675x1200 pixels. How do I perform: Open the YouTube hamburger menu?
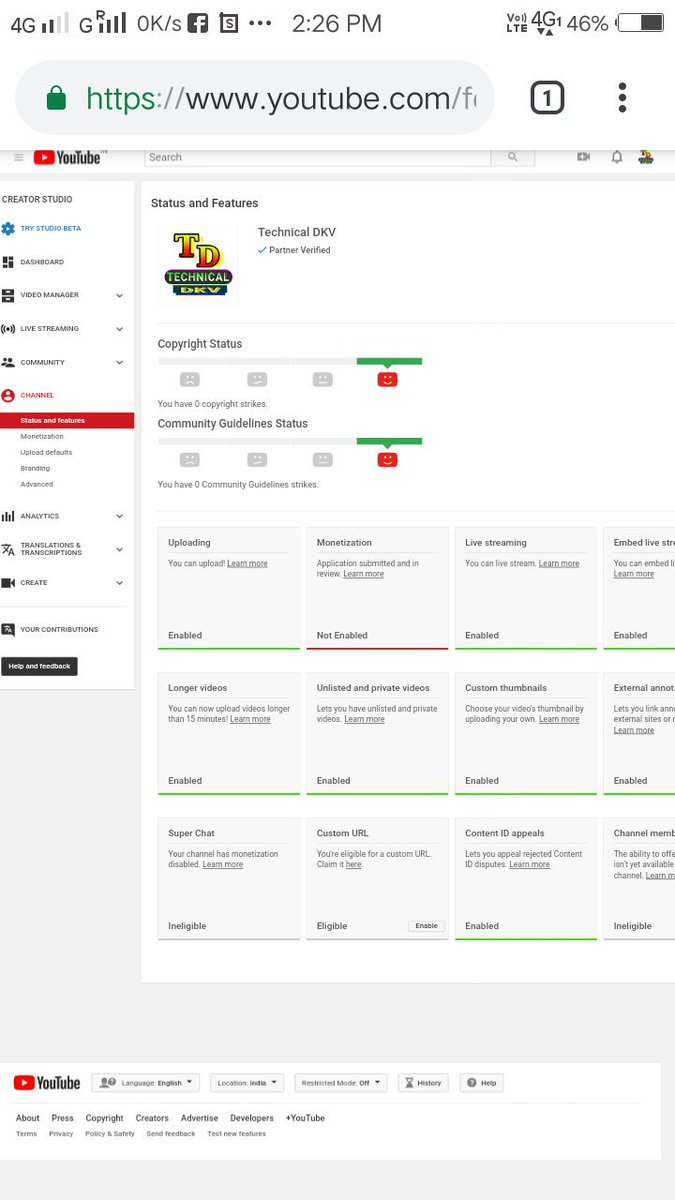click(19, 158)
